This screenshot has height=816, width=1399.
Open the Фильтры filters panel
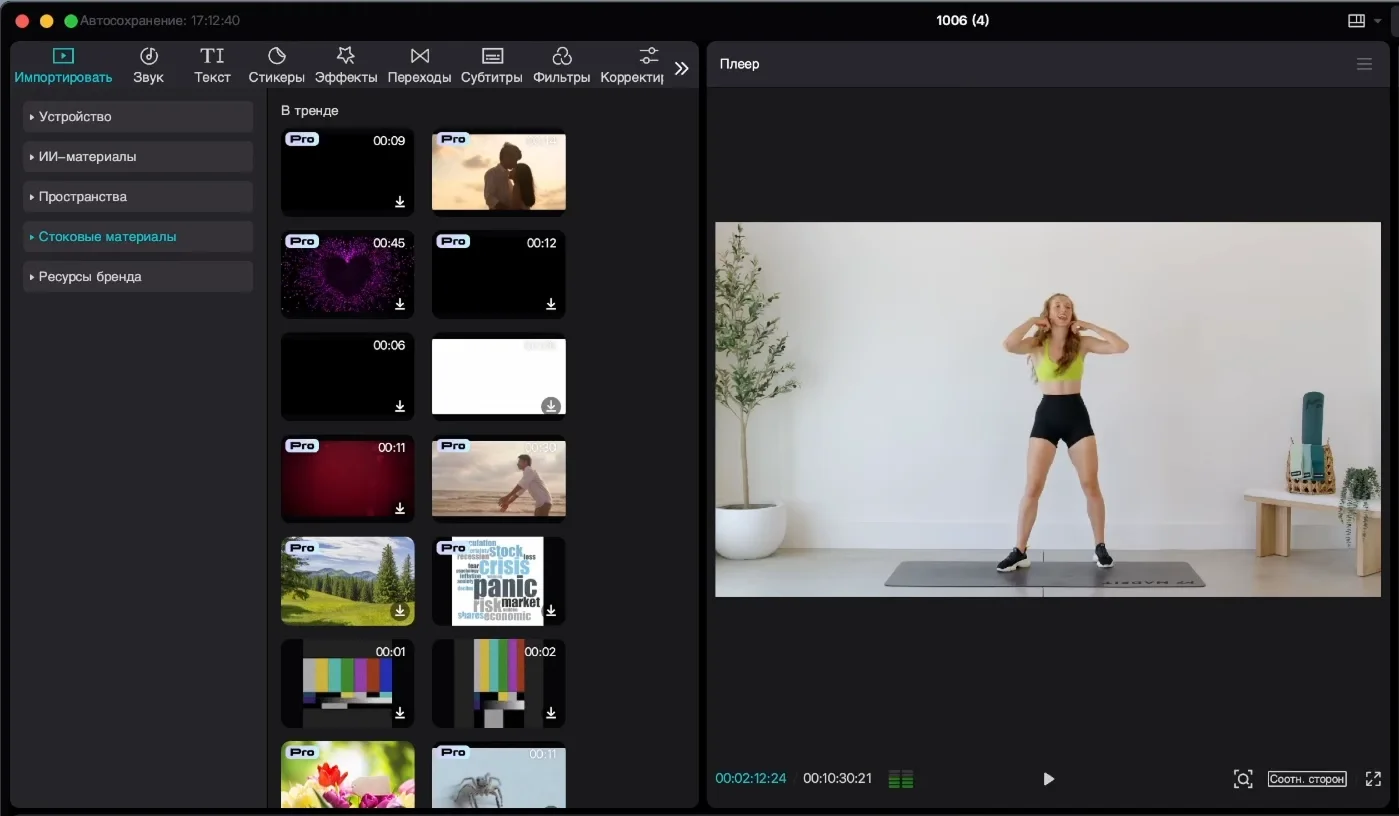coord(561,65)
